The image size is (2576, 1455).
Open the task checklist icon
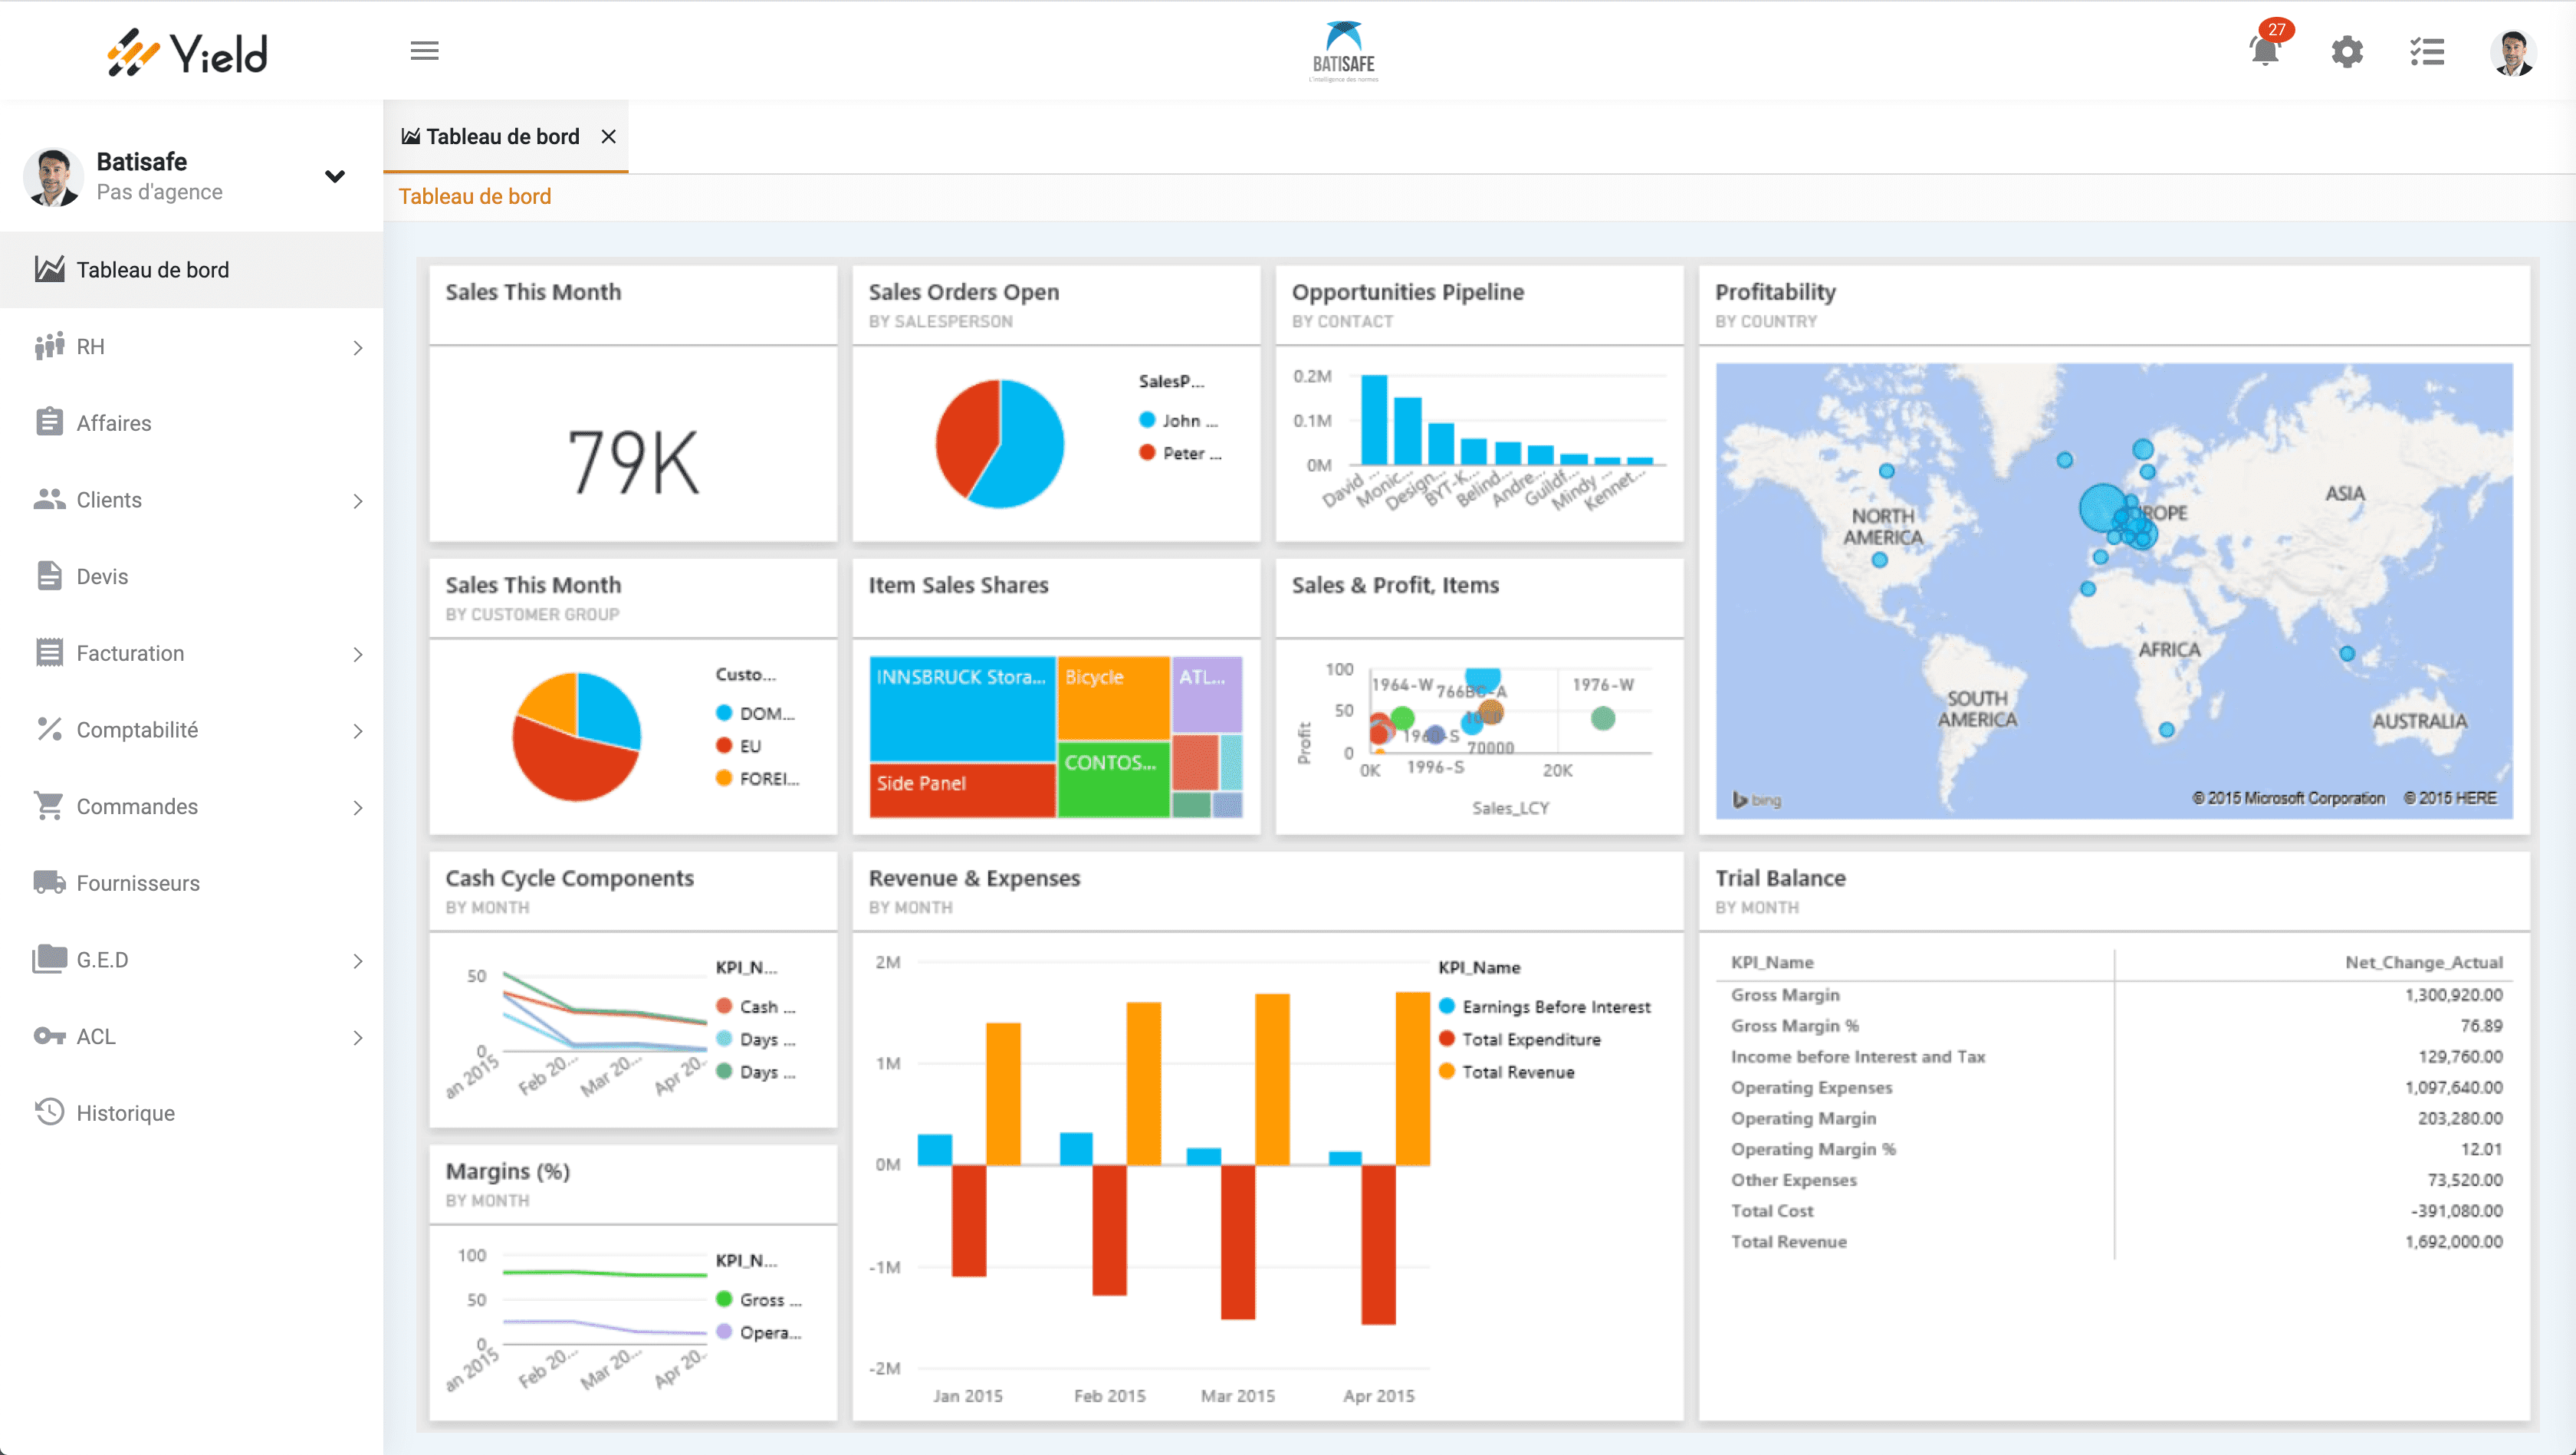[2427, 51]
